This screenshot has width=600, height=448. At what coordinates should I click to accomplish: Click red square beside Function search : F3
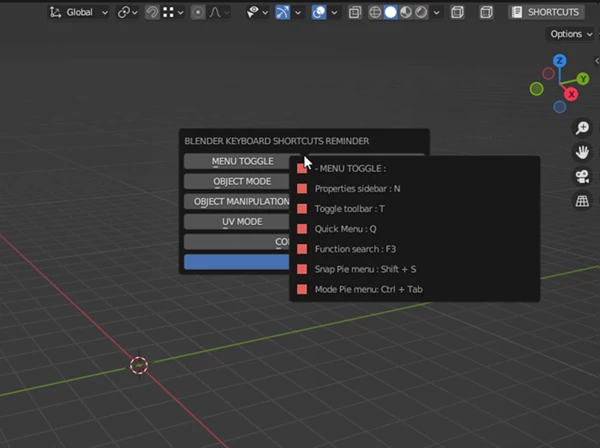pos(302,249)
